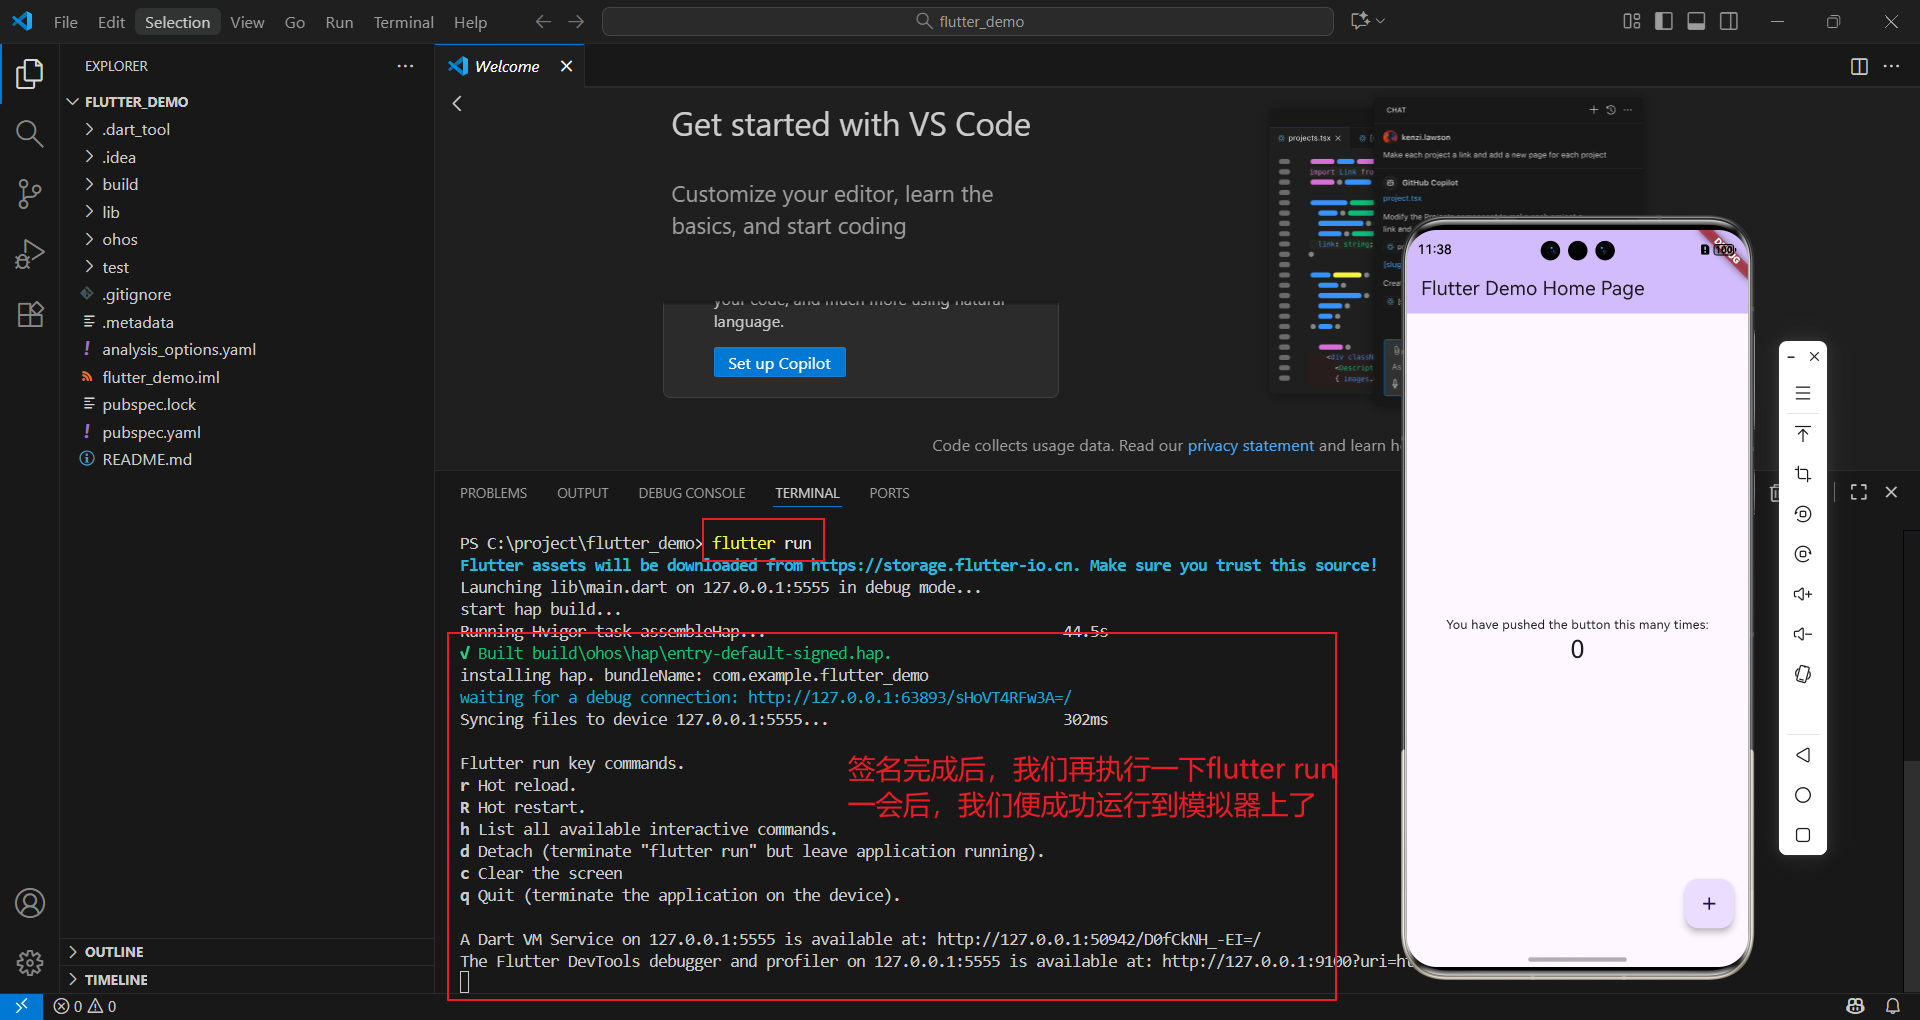Tap the emulator Recents square button
Screen dimensions: 1920x1020
coord(1803,835)
